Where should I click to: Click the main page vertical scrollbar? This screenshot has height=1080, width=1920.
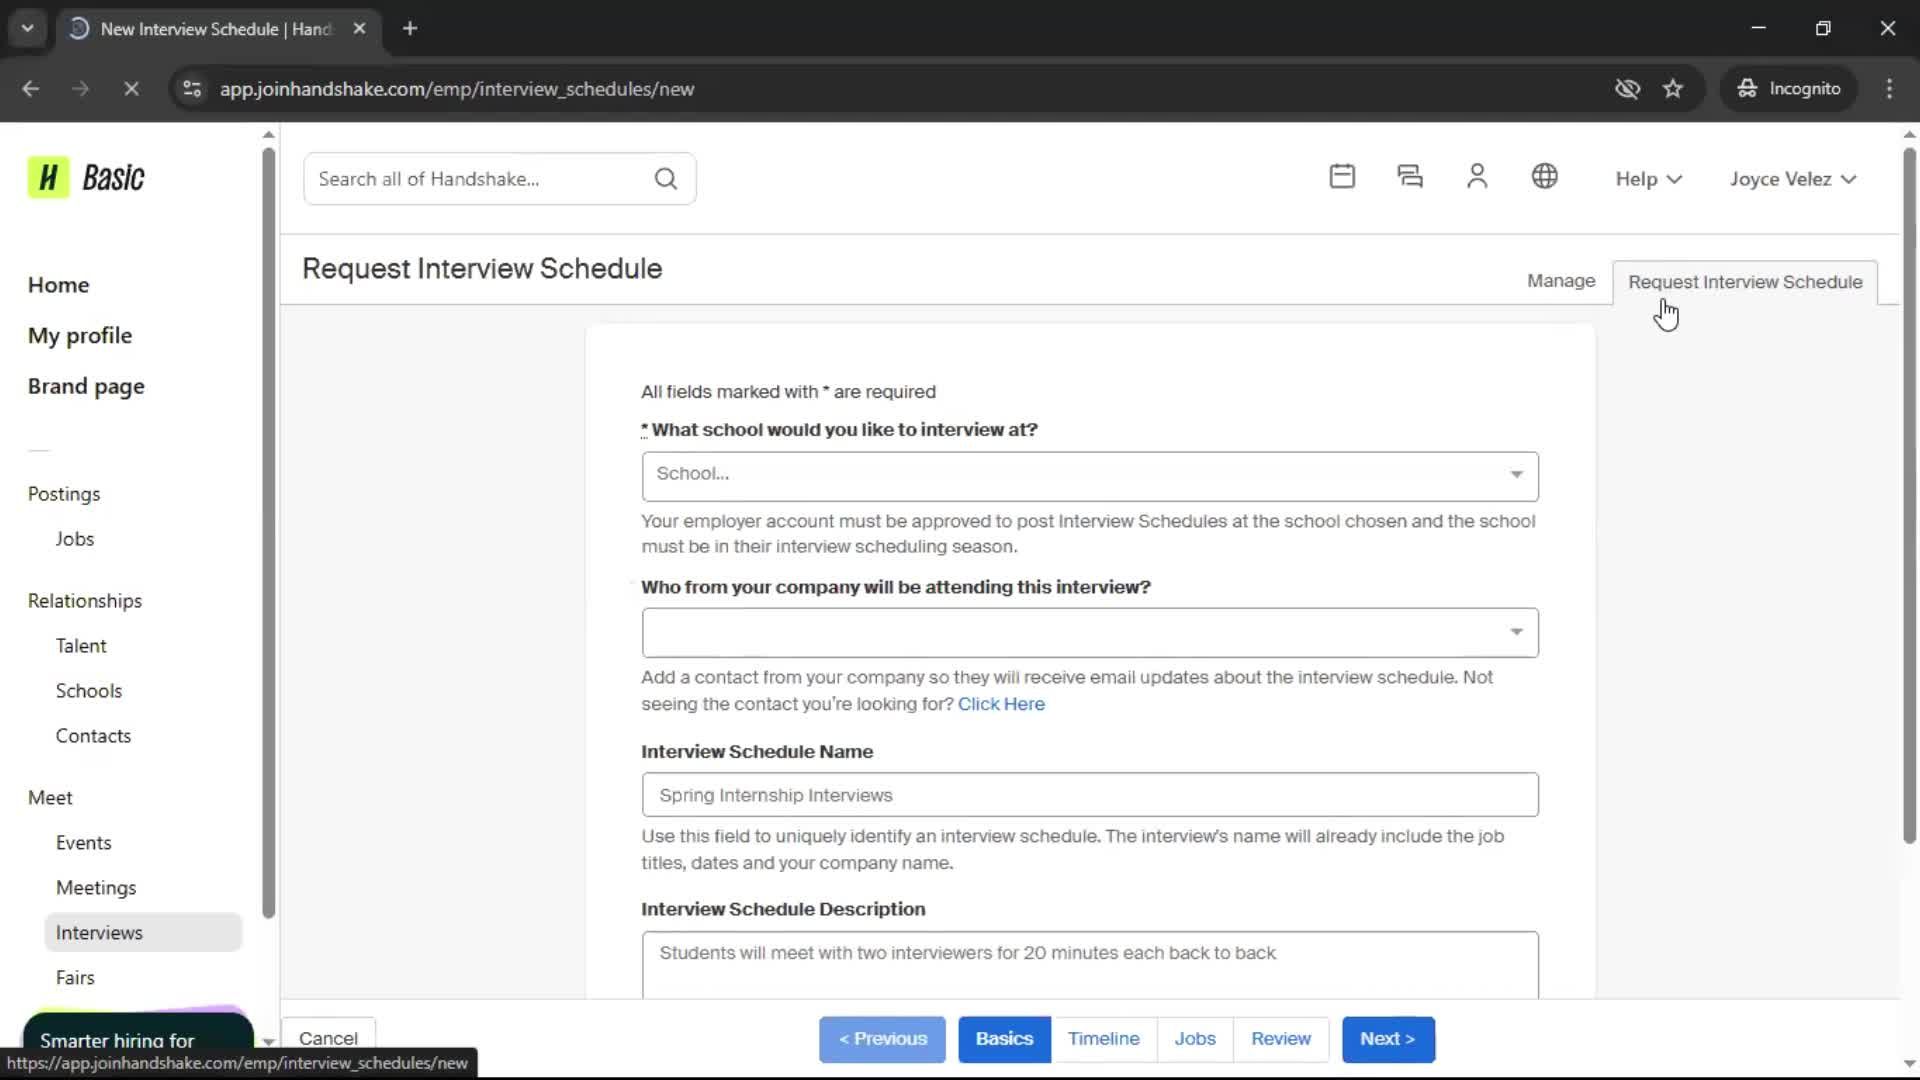(x=1909, y=495)
